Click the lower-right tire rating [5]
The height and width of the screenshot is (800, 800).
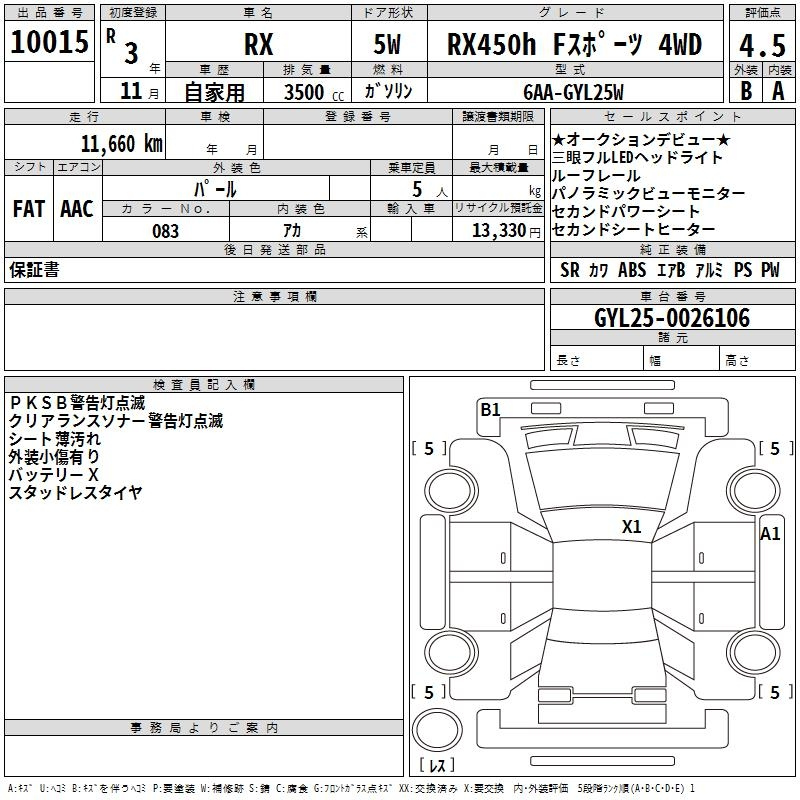point(770,692)
